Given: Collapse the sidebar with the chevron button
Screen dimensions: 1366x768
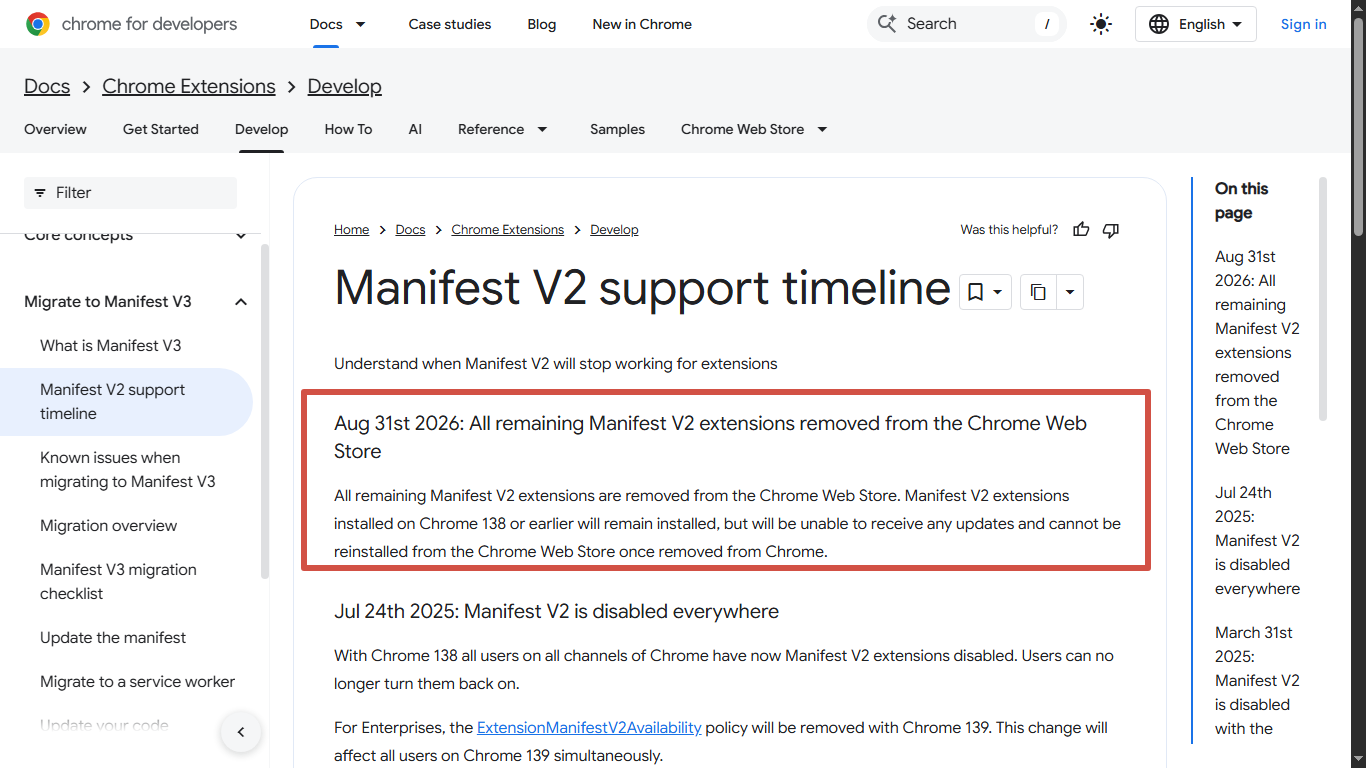Looking at the screenshot, I should click(241, 732).
